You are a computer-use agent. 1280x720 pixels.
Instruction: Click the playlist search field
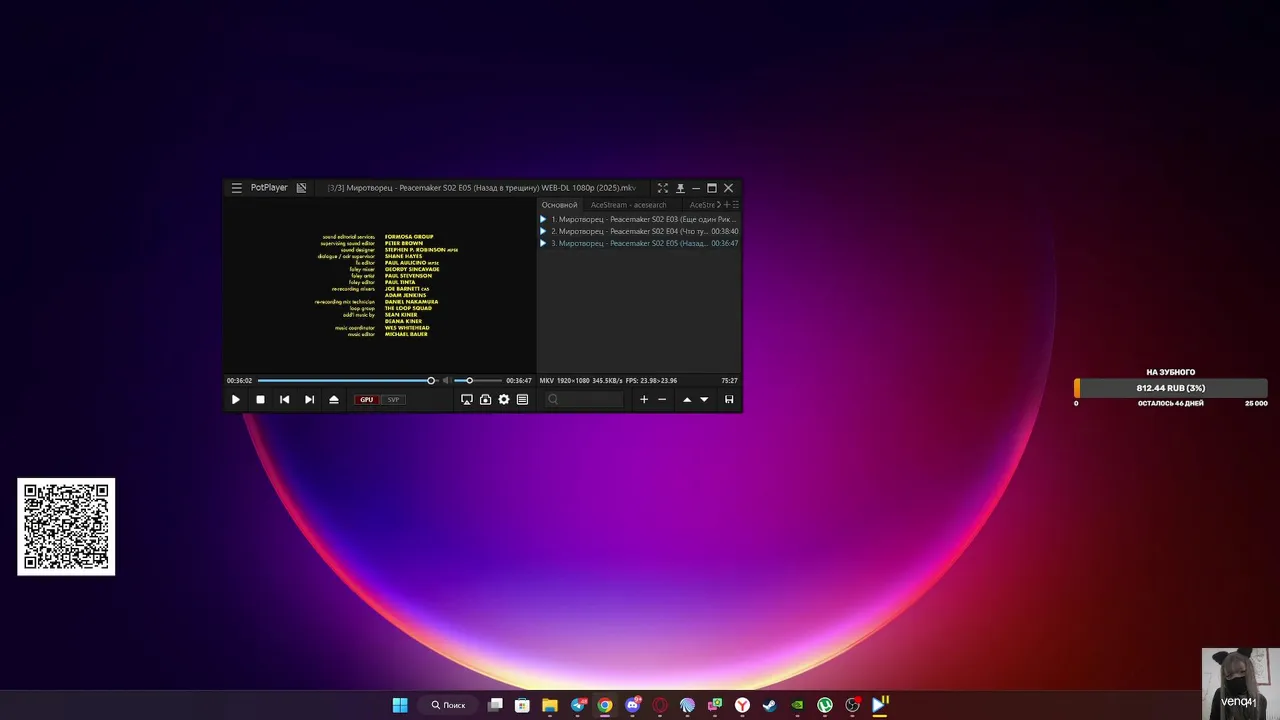pos(584,399)
